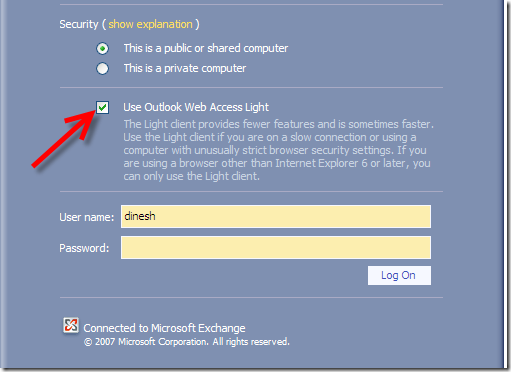Click the Log On button
Image resolution: width=511 pixels, height=372 pixels.
pos(399,275)
